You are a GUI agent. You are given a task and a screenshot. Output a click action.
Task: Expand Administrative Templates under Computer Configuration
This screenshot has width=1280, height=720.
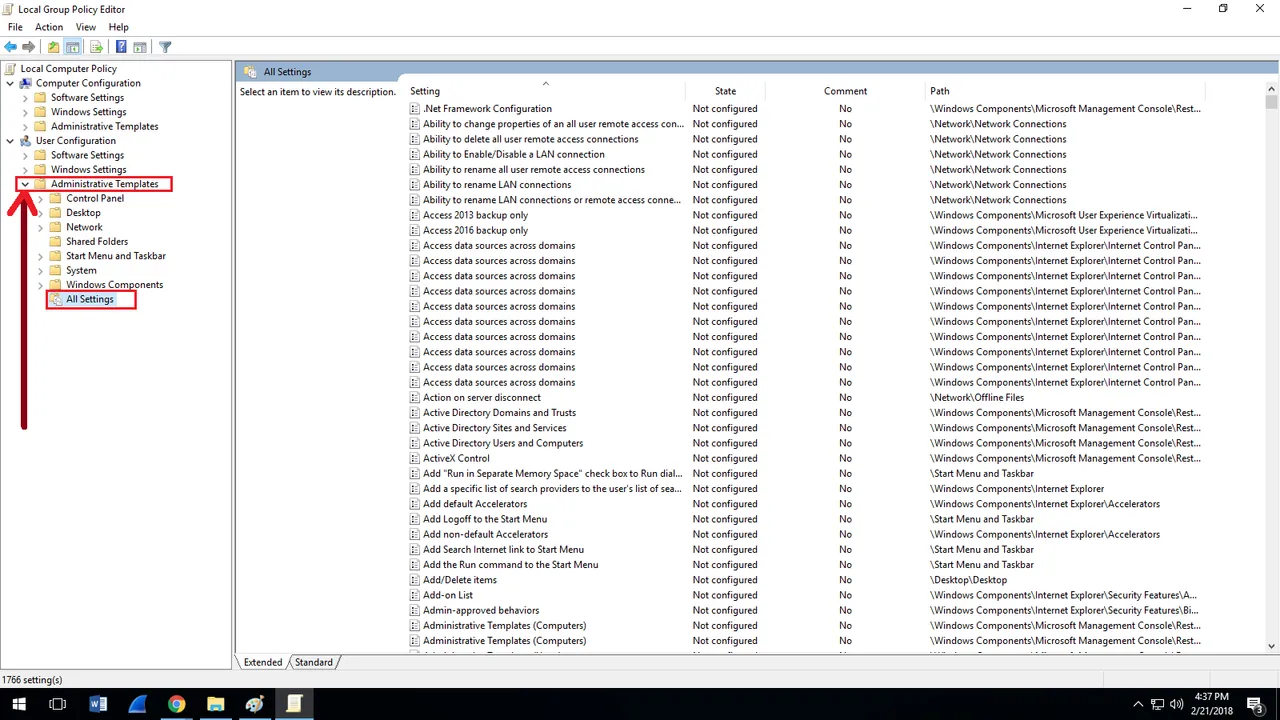pos(25,127)
